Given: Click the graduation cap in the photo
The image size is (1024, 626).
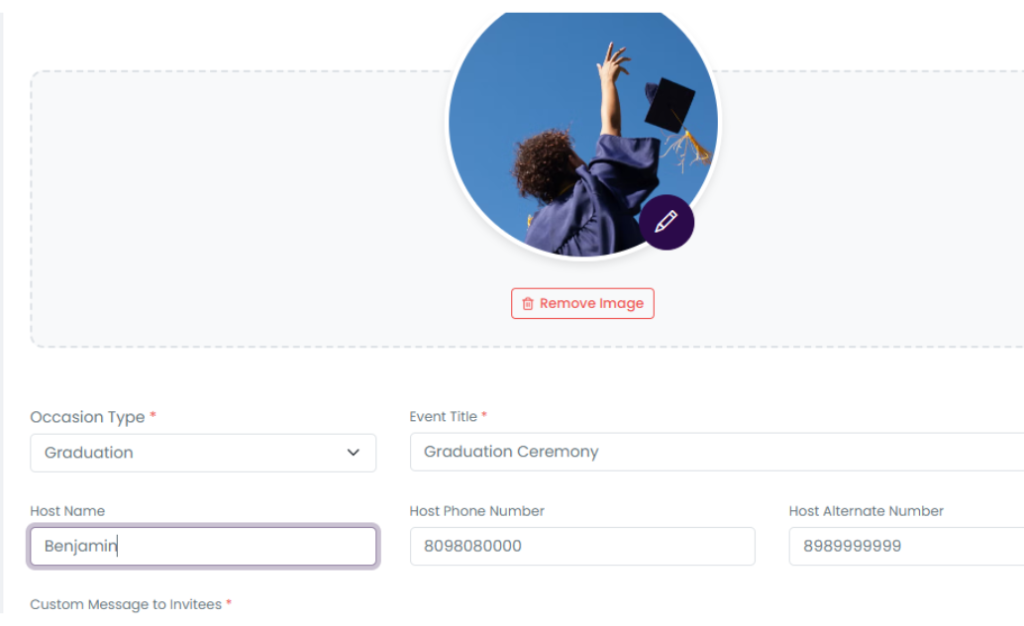Looking at the screenshot, I should pyautogui.click(x=669, y=105).
